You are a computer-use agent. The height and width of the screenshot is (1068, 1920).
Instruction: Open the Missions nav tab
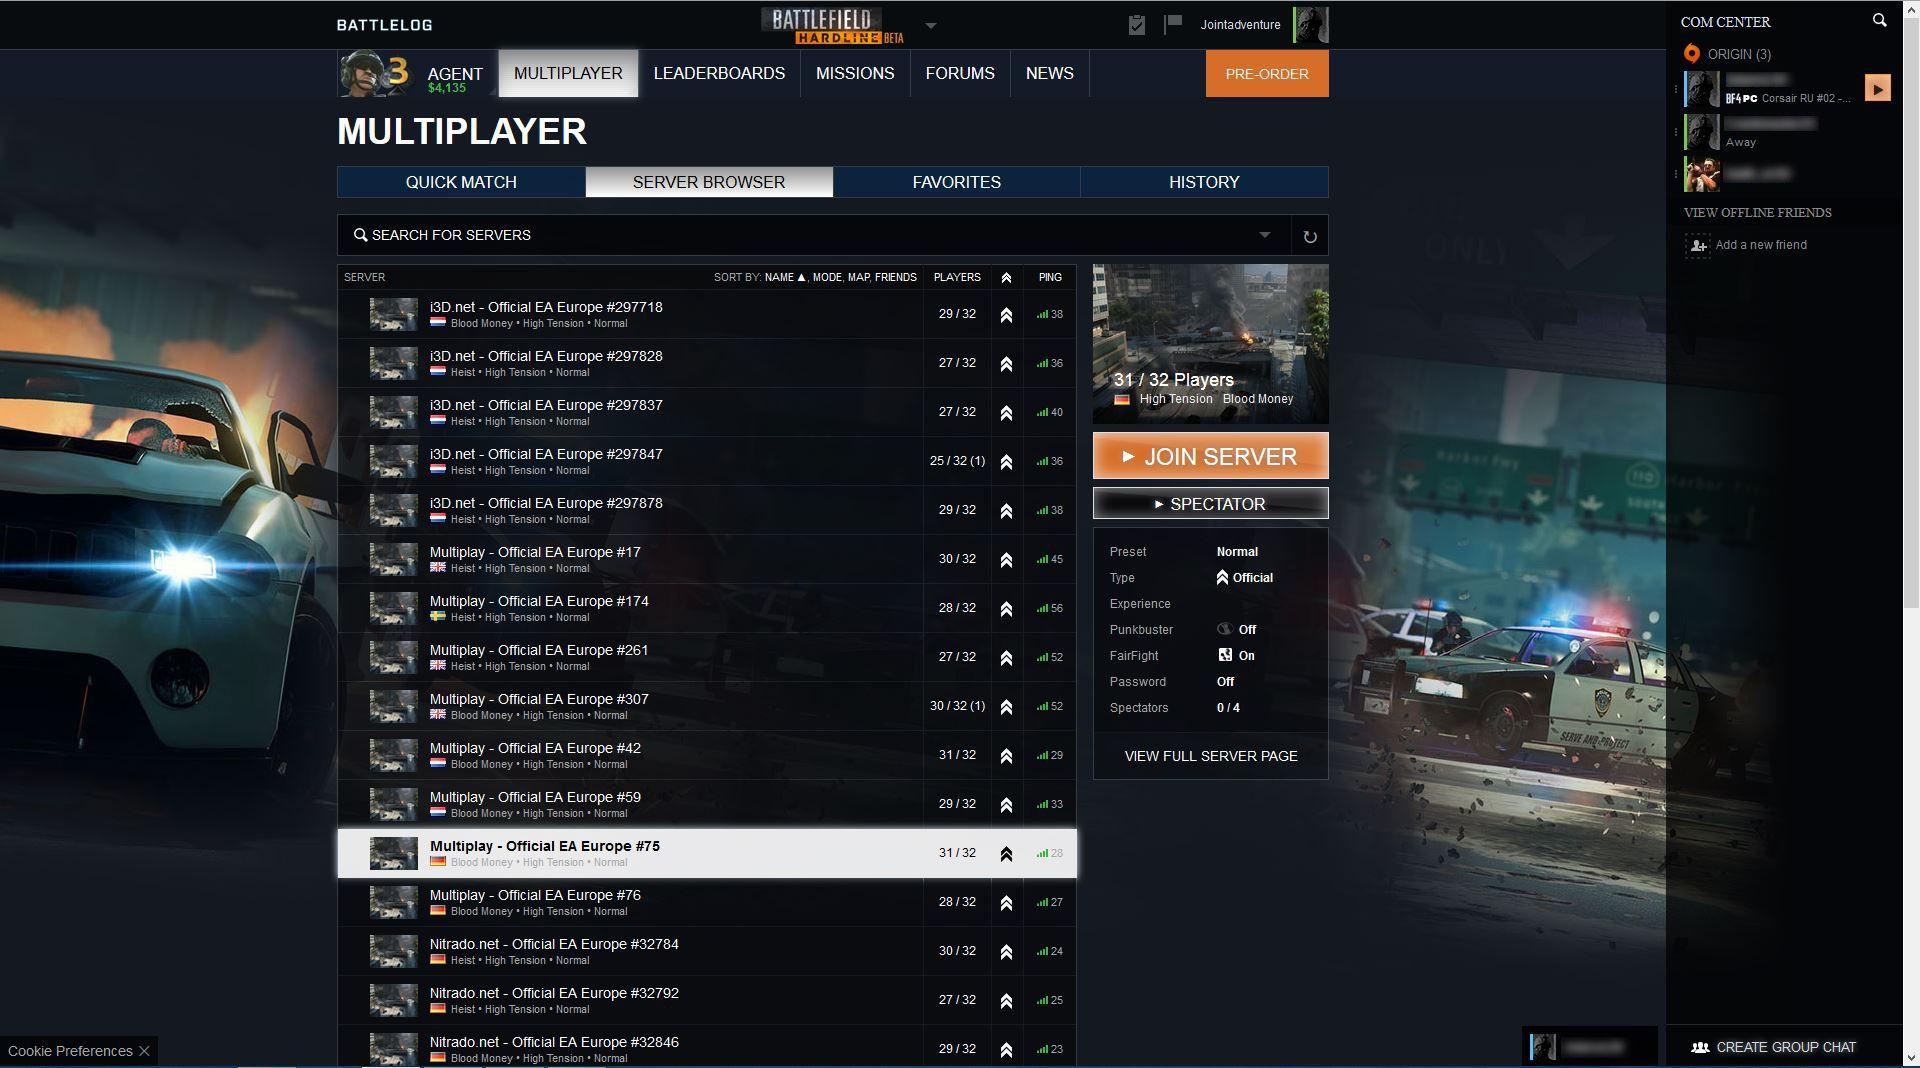tap(855, 74)
